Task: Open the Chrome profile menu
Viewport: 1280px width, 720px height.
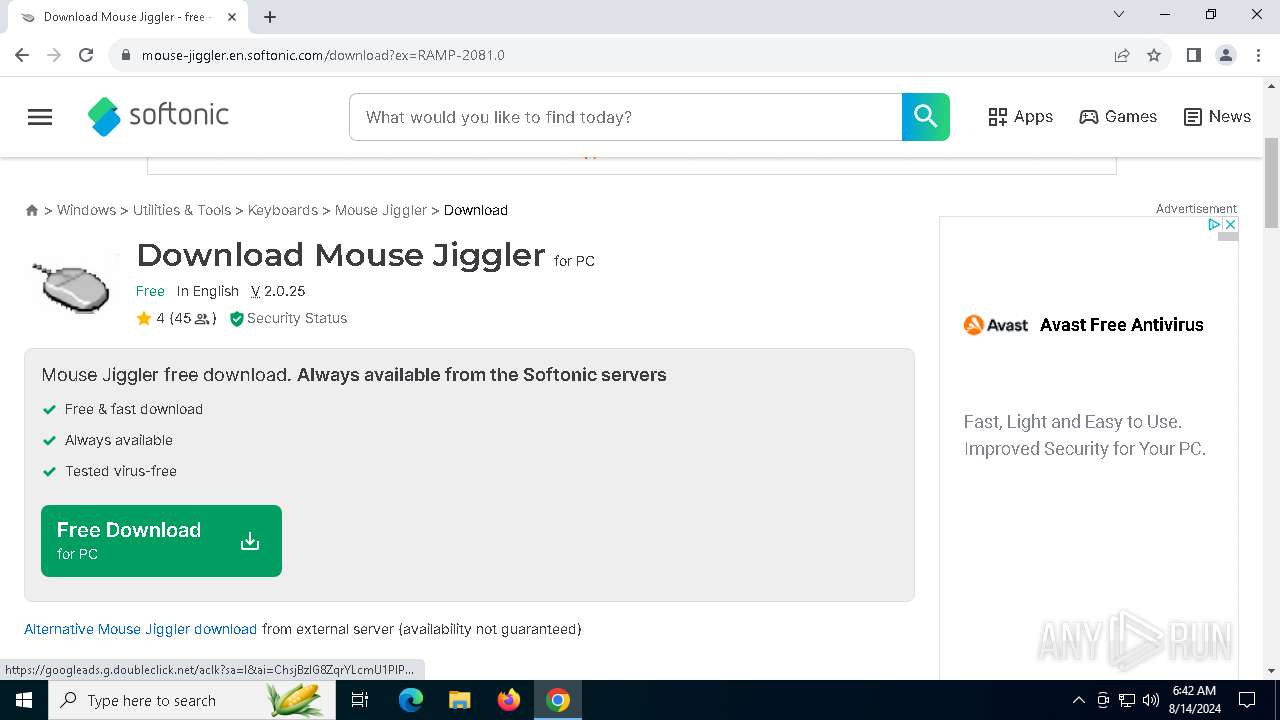Action: 1226,55
